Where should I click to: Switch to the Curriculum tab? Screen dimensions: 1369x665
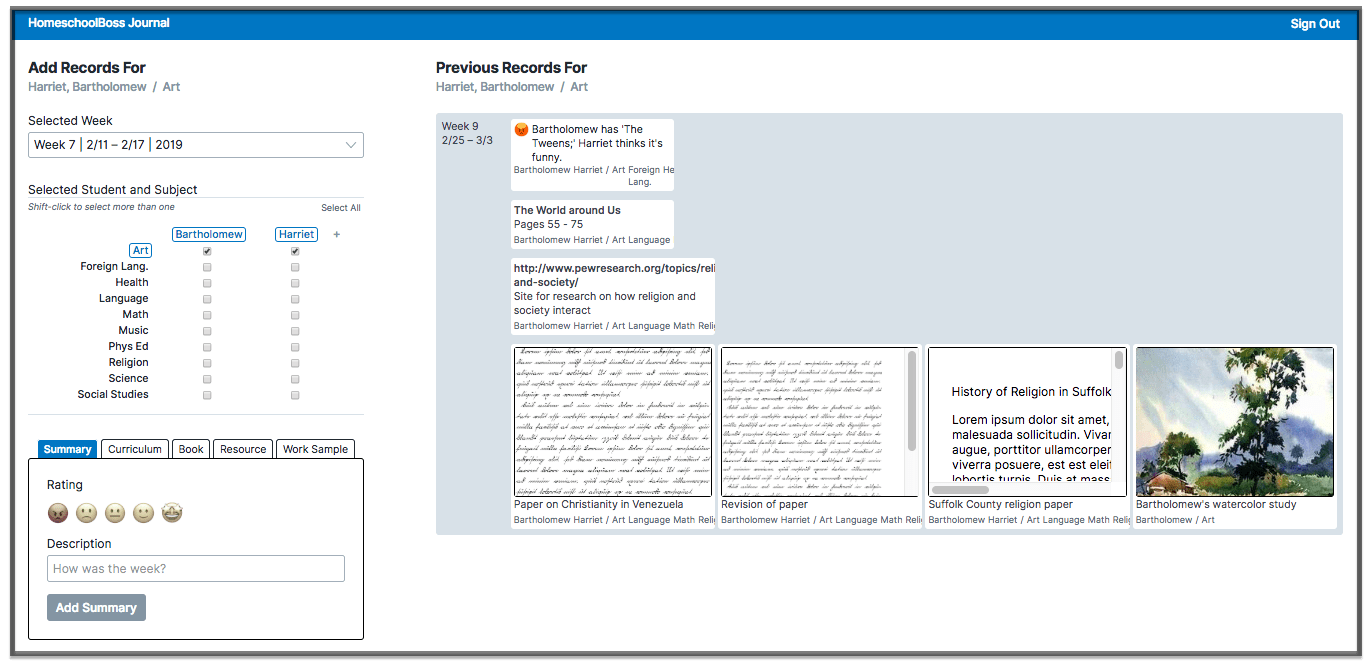(134, 450)
